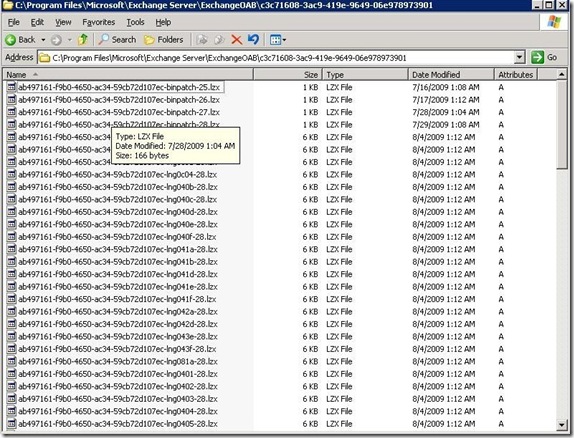Screen dimensions: 574x438
Task: Click the title bar folder icon
Action: [x=8, y=5]
